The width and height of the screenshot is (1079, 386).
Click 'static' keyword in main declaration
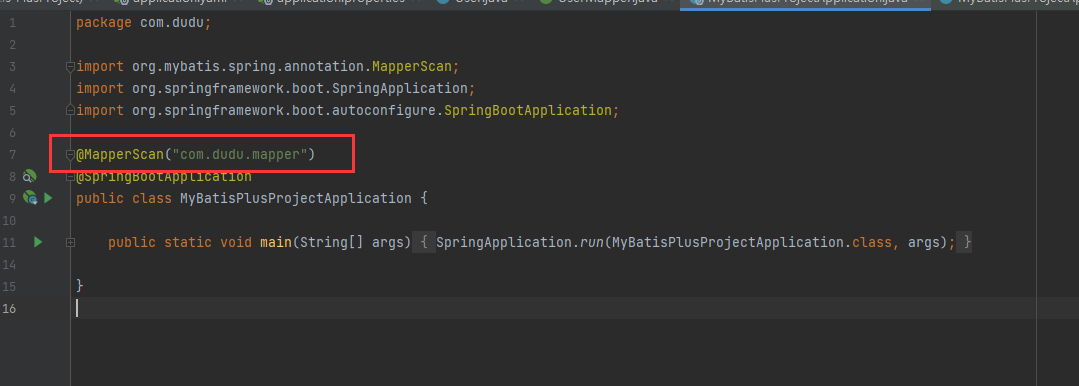[x=188, y=242]
